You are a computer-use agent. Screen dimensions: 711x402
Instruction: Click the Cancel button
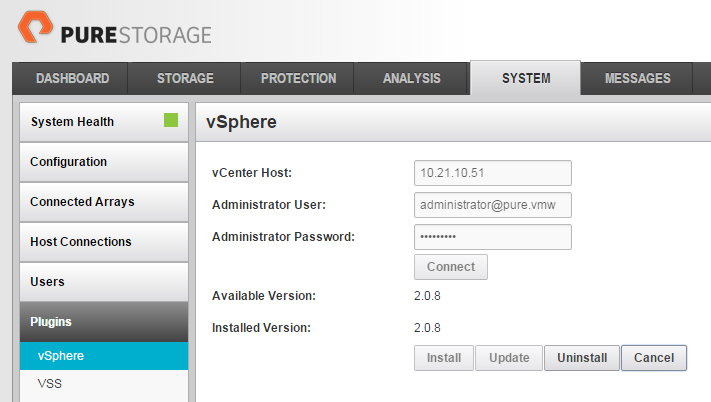click(654, 358)
